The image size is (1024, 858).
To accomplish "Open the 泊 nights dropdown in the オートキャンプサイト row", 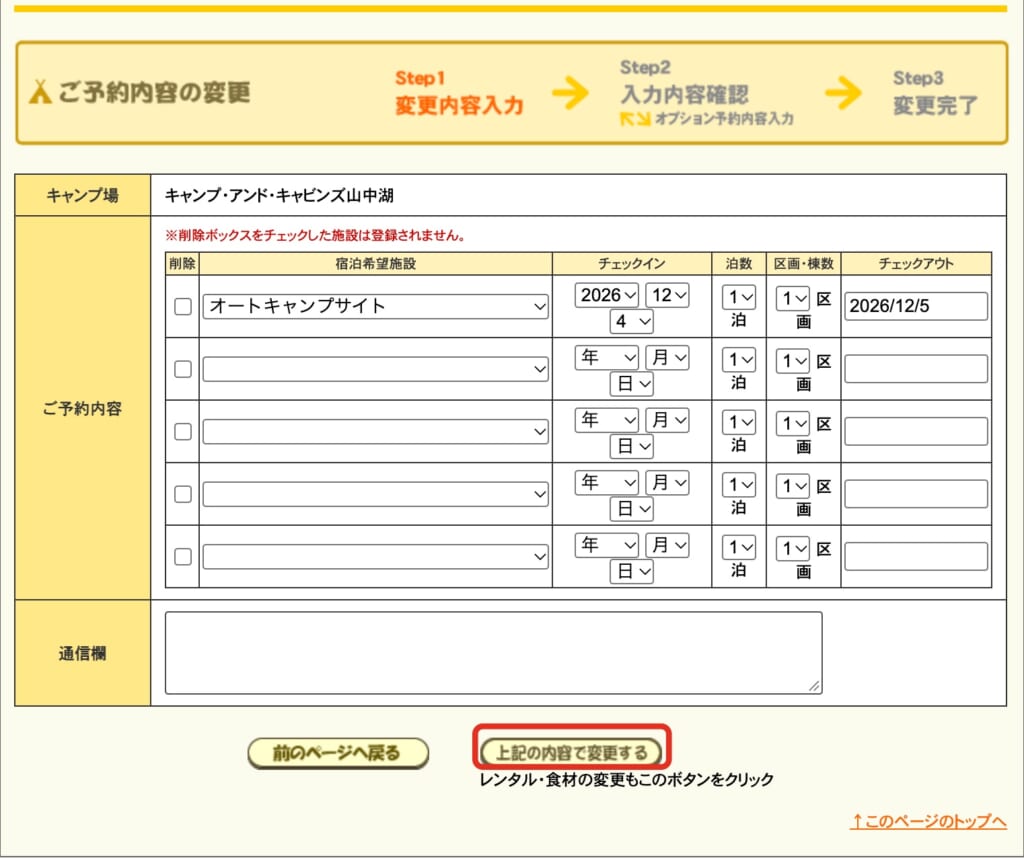I will click(x=739, y=298).
